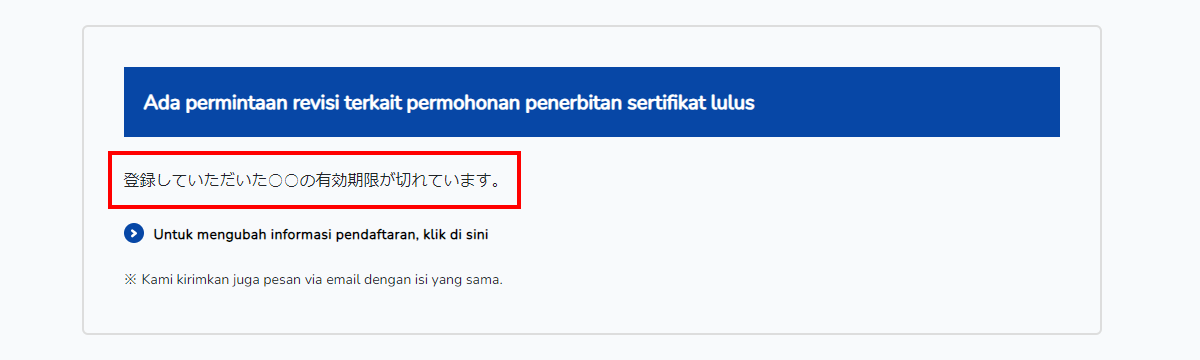
Task: Click the email notification note text
Action: (313, 280)
